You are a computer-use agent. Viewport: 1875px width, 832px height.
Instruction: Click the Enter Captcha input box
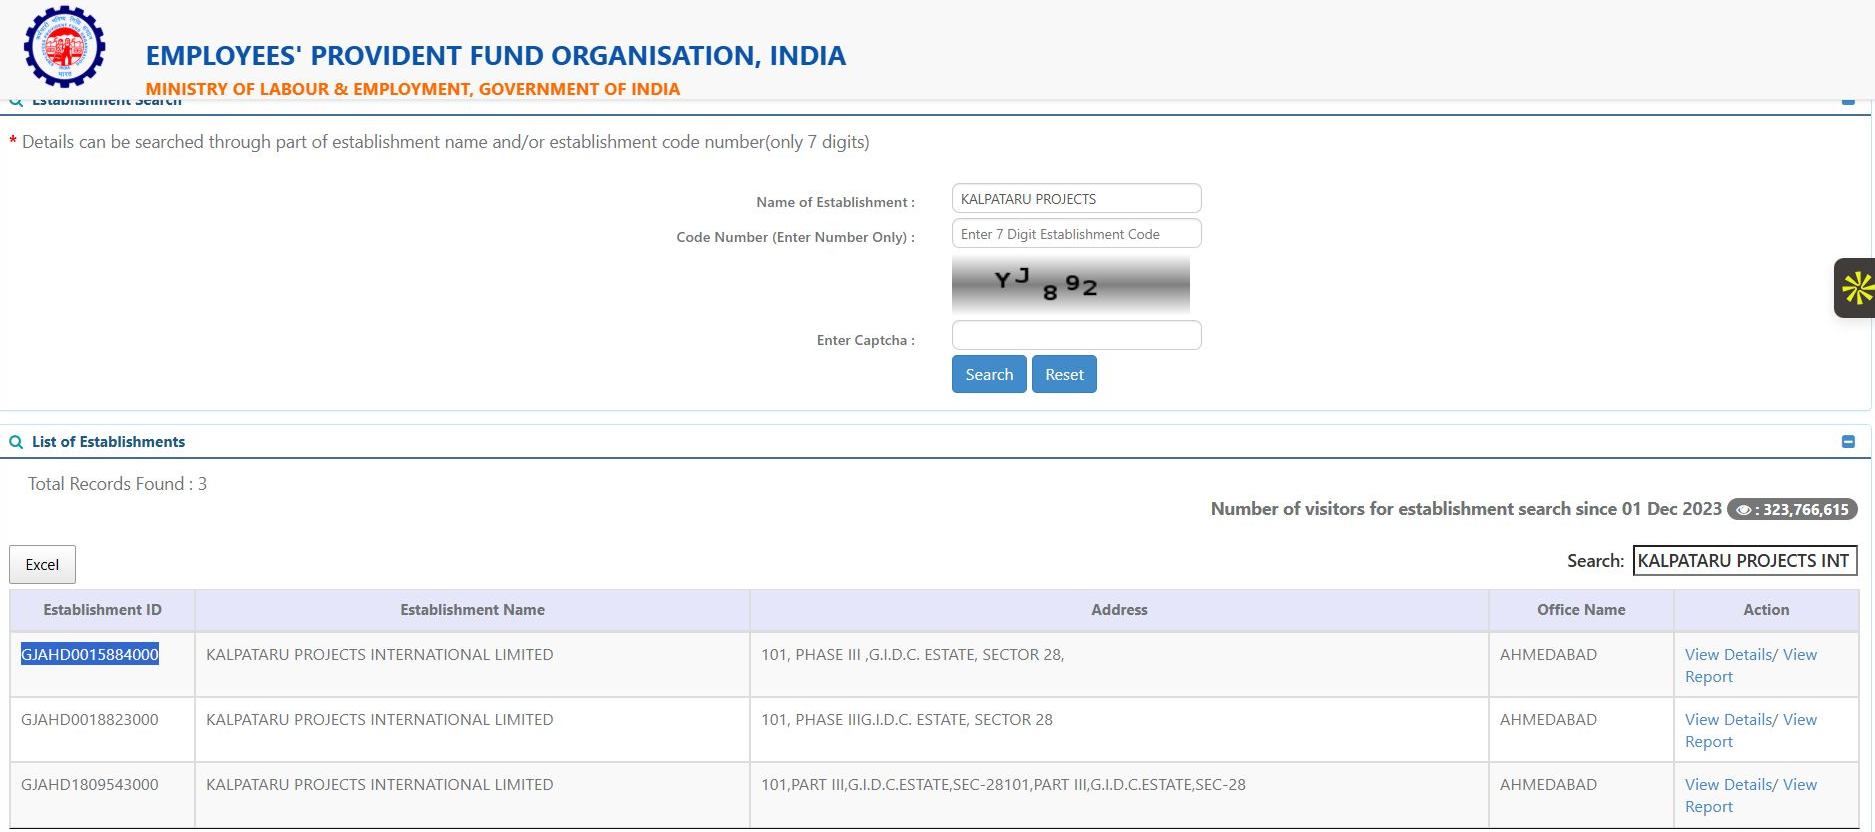pyautogui.click(x=1076, y=335)
